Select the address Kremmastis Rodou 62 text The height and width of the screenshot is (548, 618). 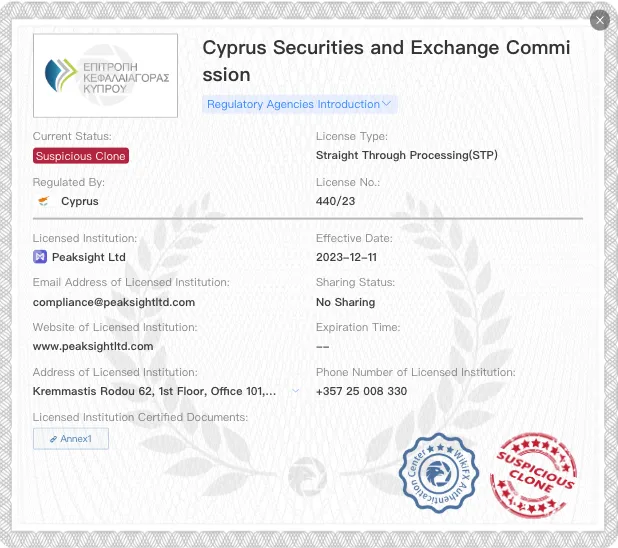(x=154, y=391)
